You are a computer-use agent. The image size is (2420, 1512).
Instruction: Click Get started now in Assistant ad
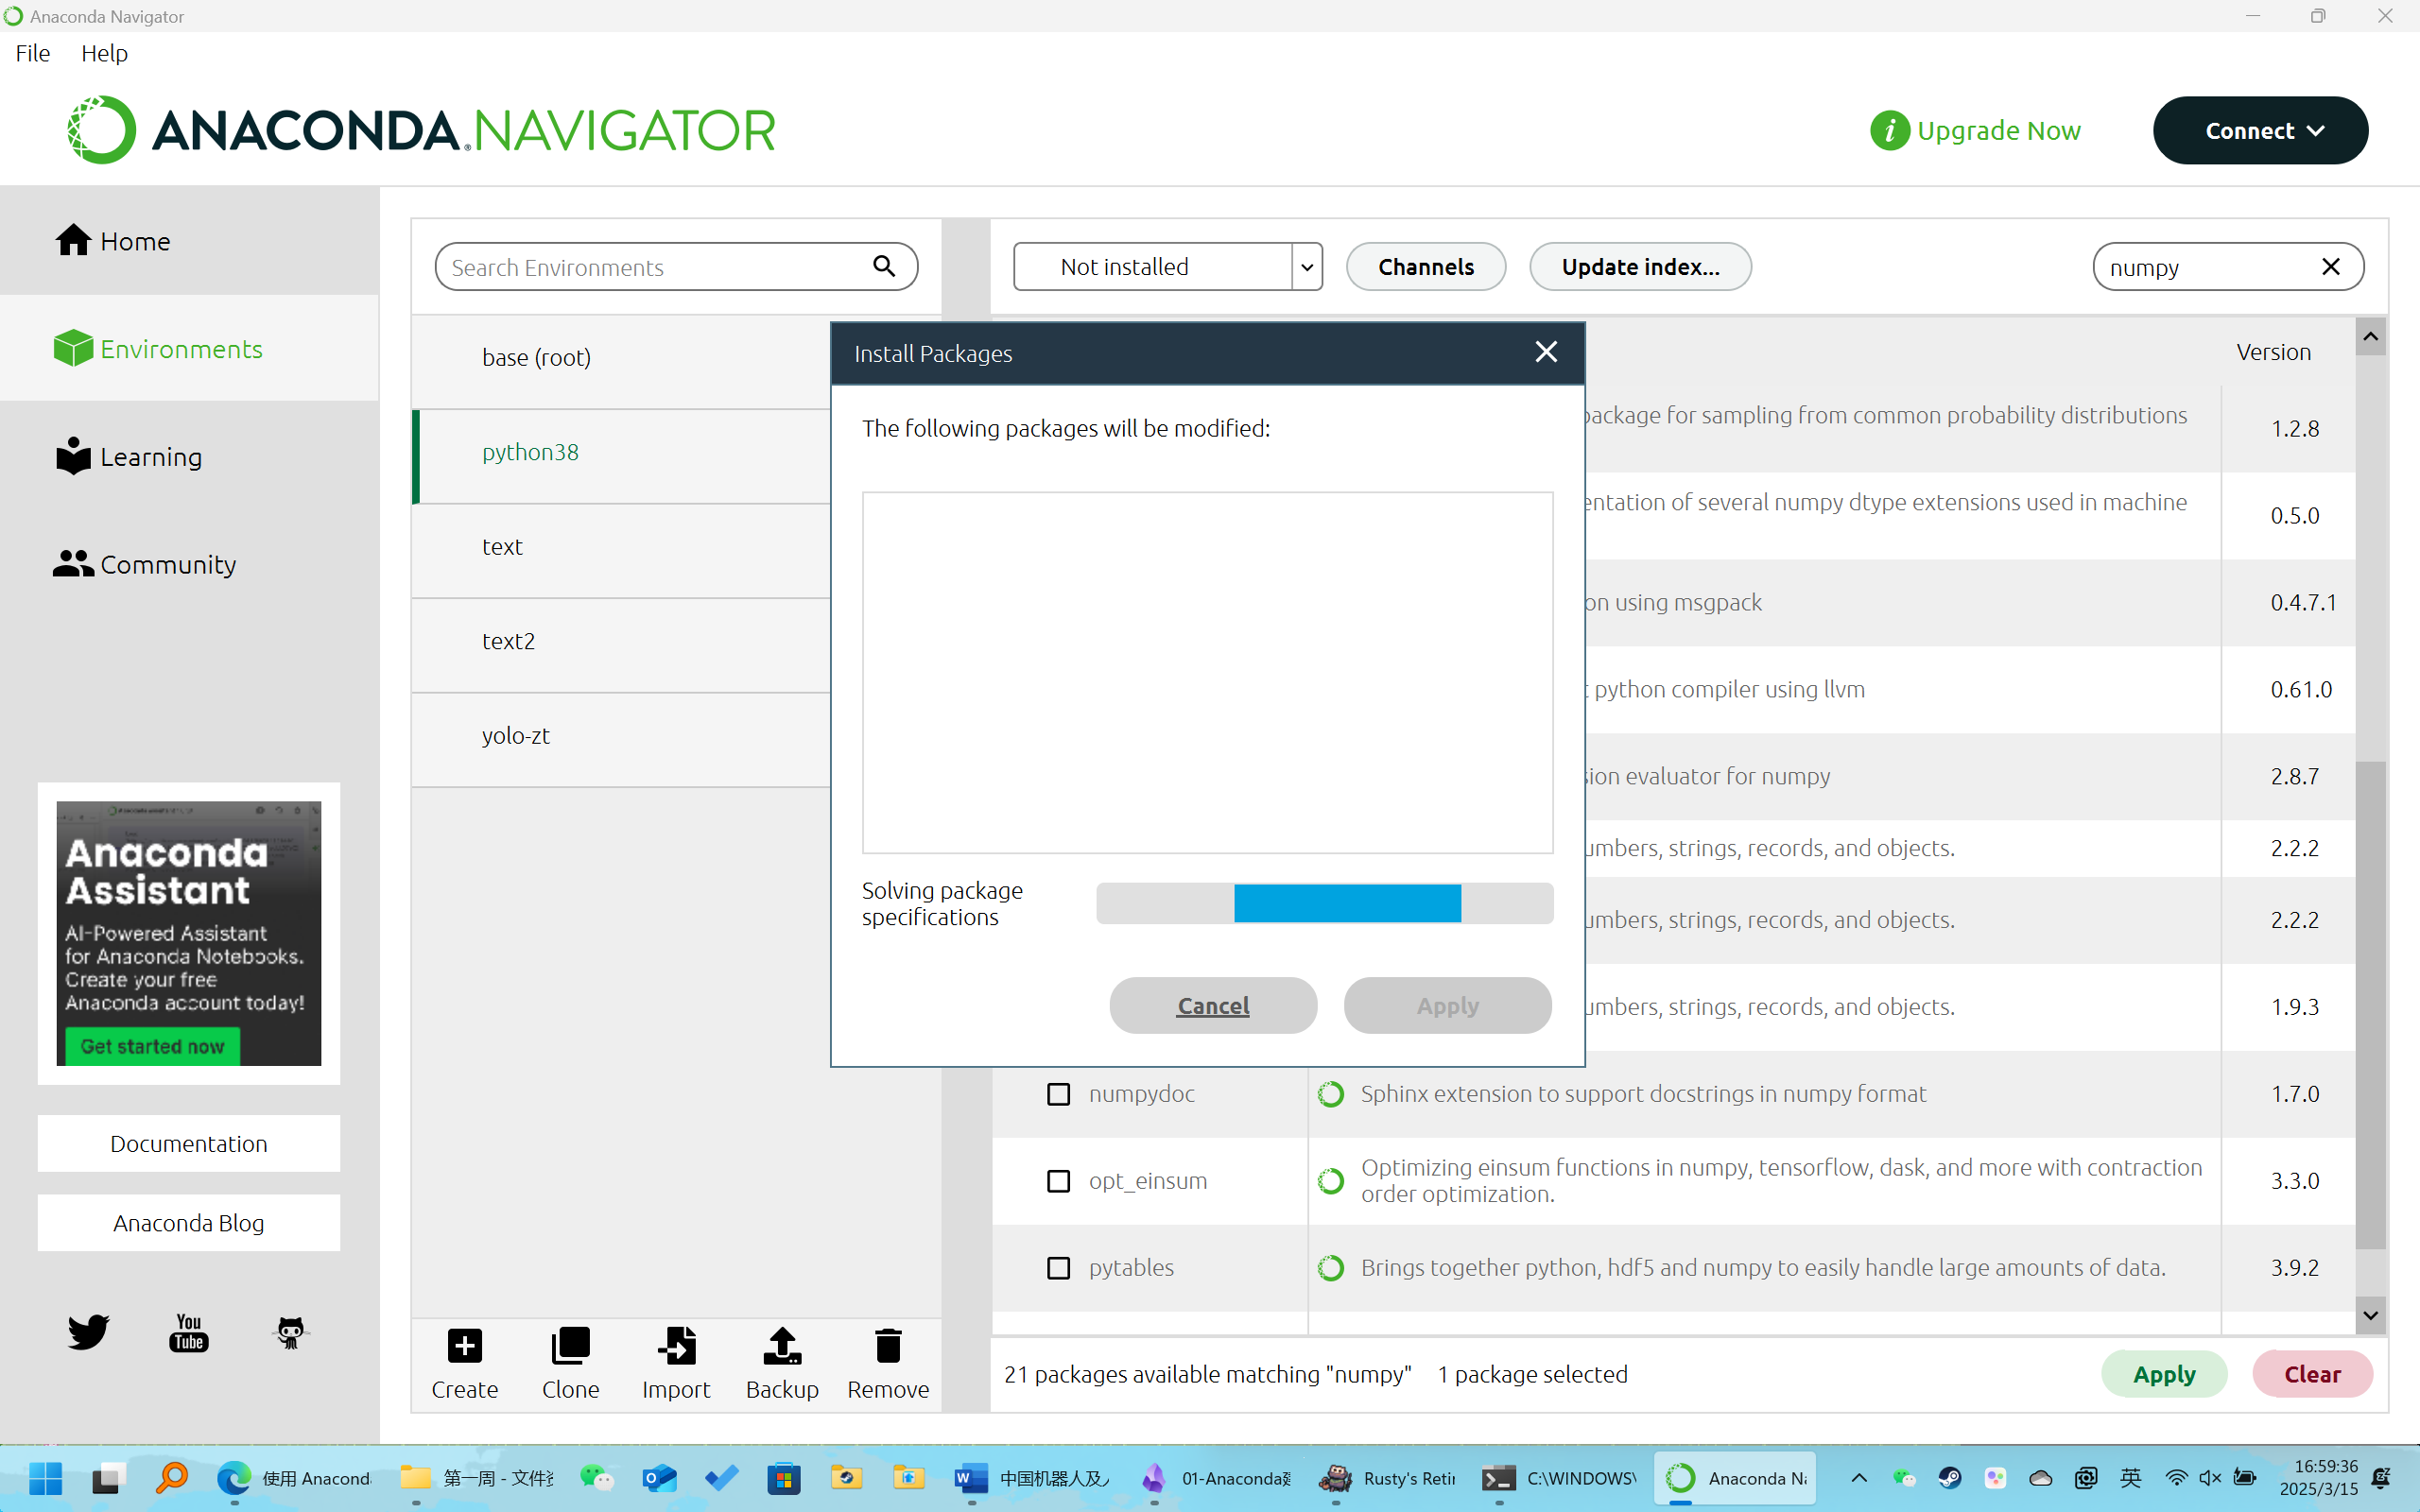point(153,1046)
